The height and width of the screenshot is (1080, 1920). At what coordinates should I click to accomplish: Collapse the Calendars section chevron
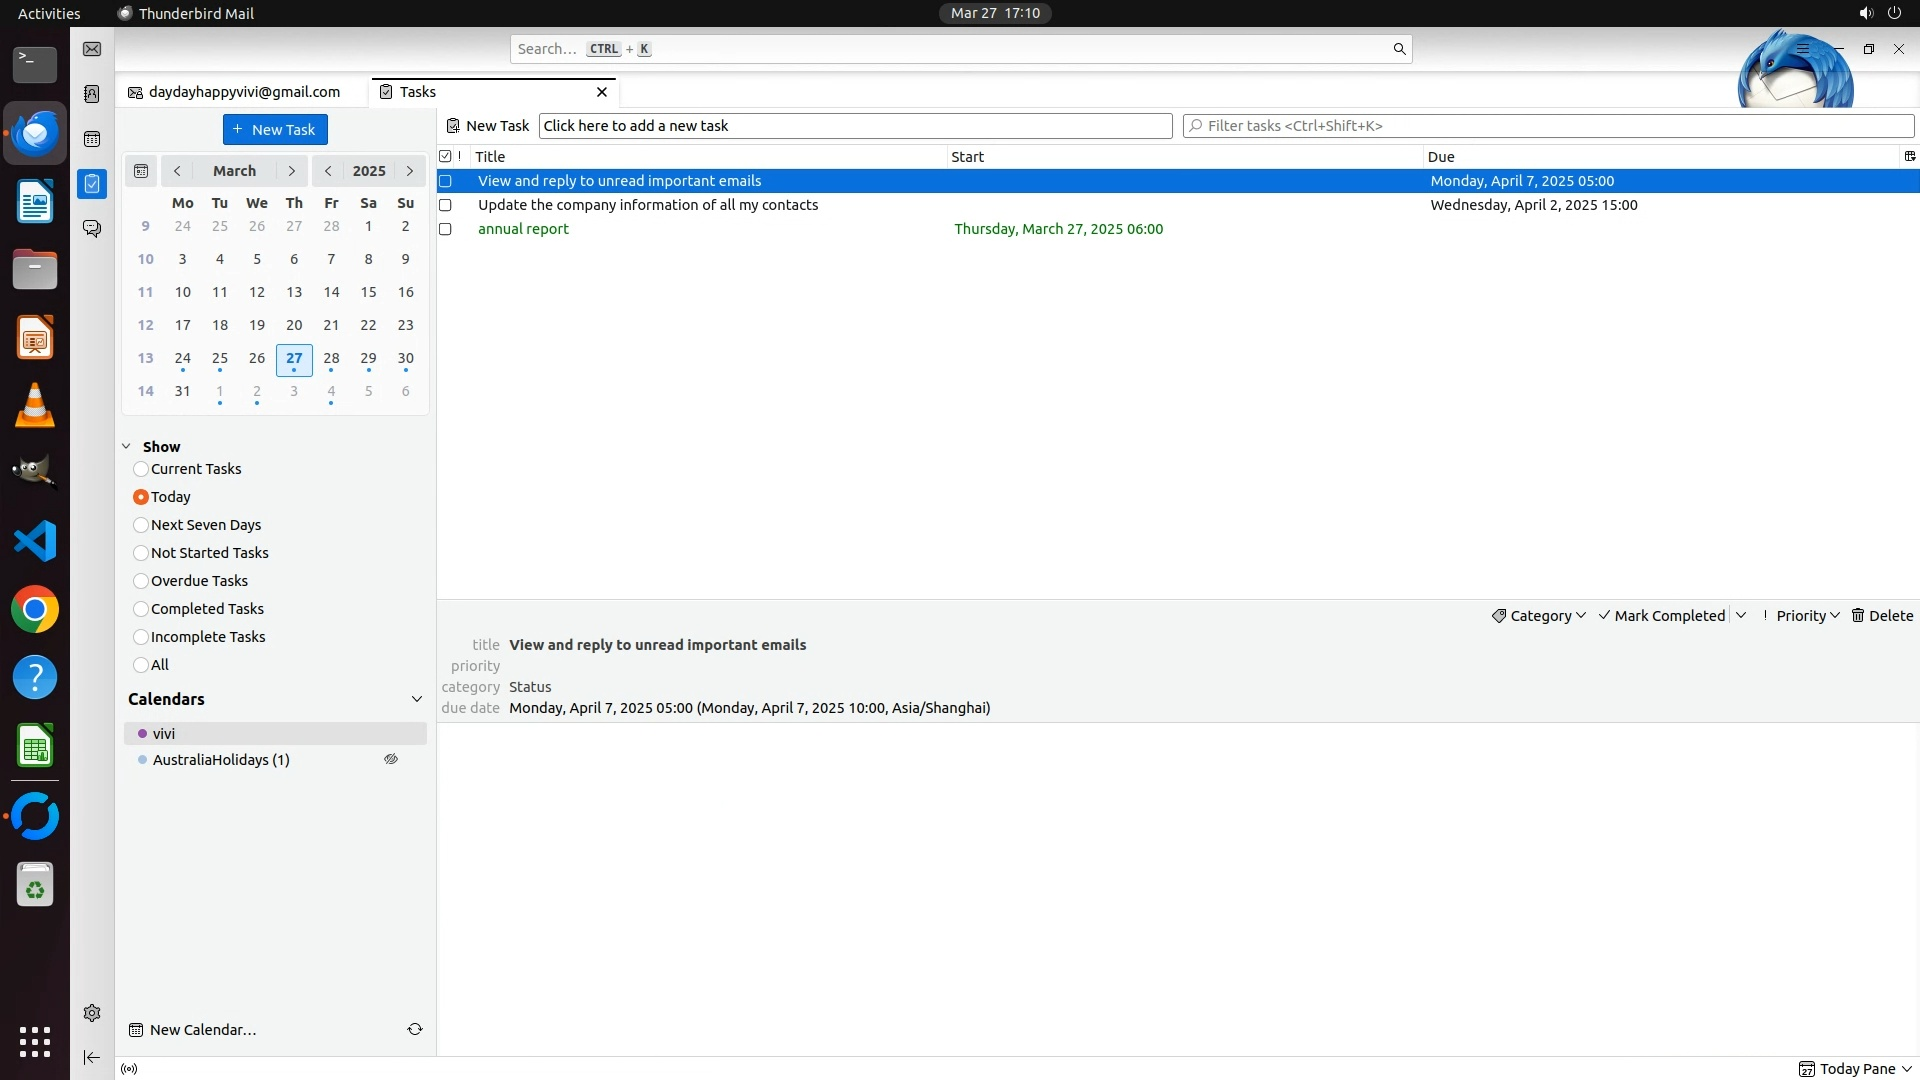pyautogui.click(x=417, y=699)
